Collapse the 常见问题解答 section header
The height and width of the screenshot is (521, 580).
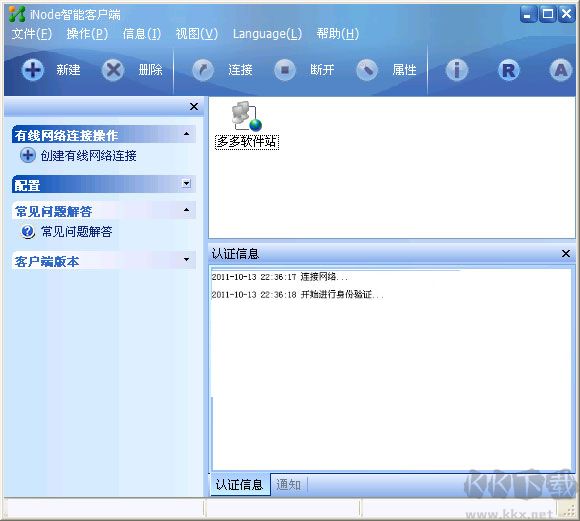(187, 210)
